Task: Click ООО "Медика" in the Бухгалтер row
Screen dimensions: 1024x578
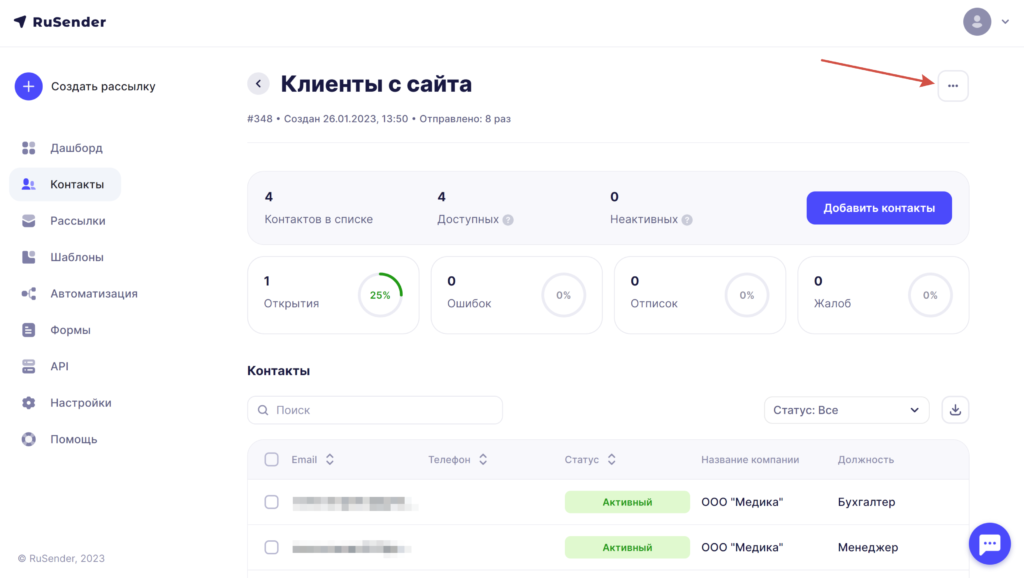Action: click(742, 502)
